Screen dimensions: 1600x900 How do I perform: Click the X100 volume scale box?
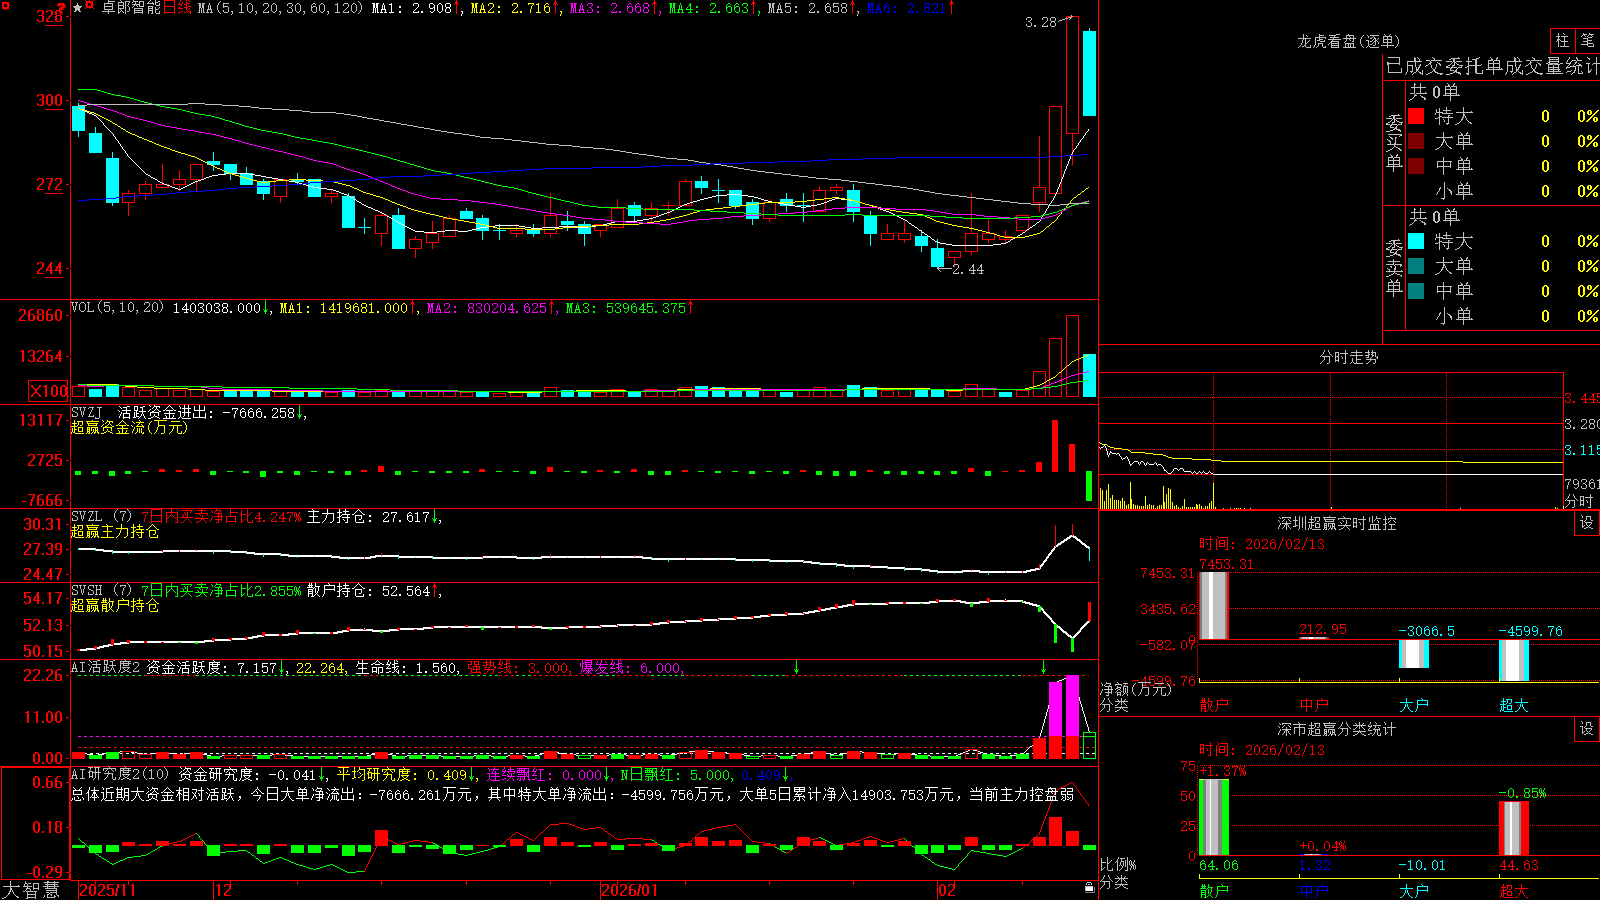[x=49, y=391]
